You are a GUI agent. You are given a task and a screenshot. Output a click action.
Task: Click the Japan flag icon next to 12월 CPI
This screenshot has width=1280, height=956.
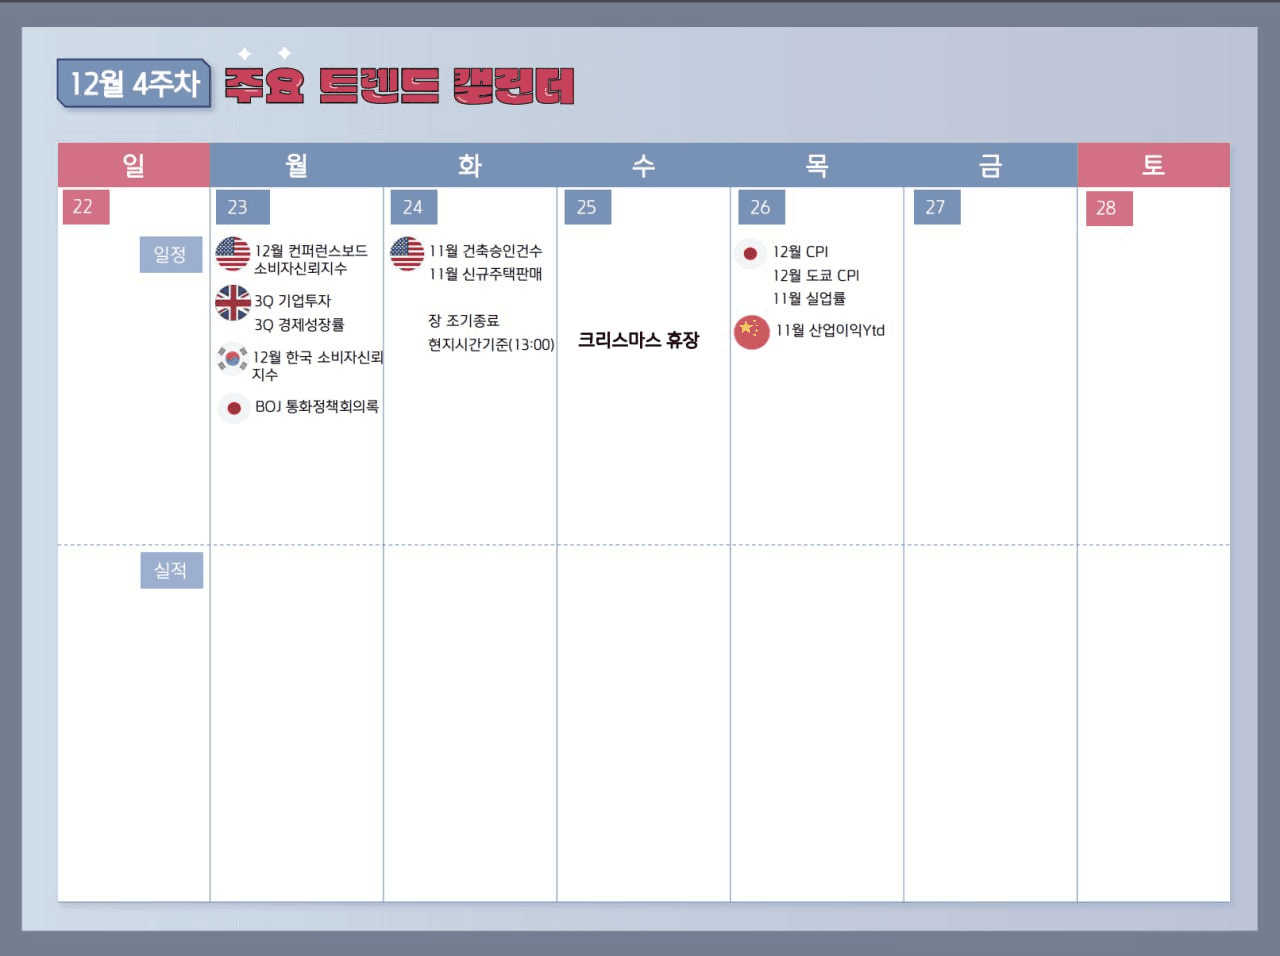point(750,254)
